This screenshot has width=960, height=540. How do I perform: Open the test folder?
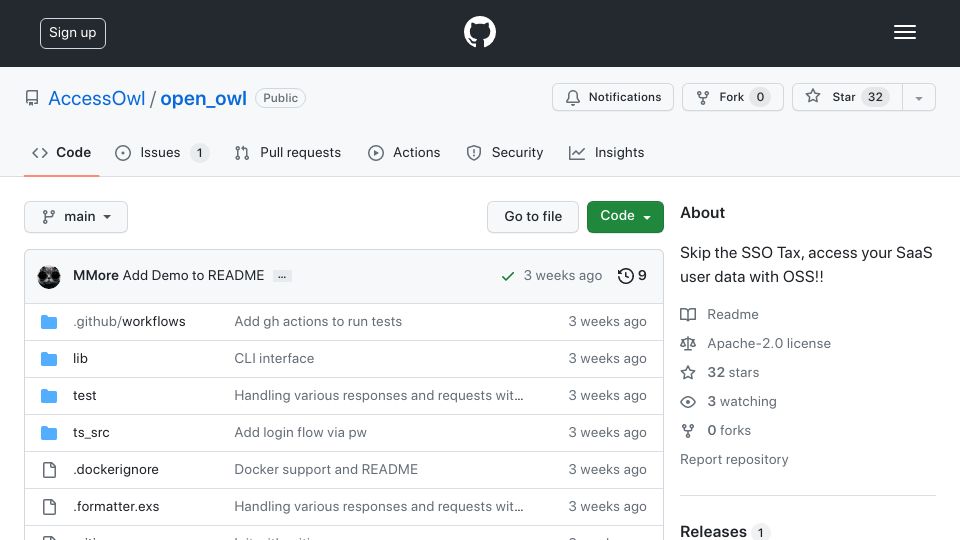[x=84, y=396]
